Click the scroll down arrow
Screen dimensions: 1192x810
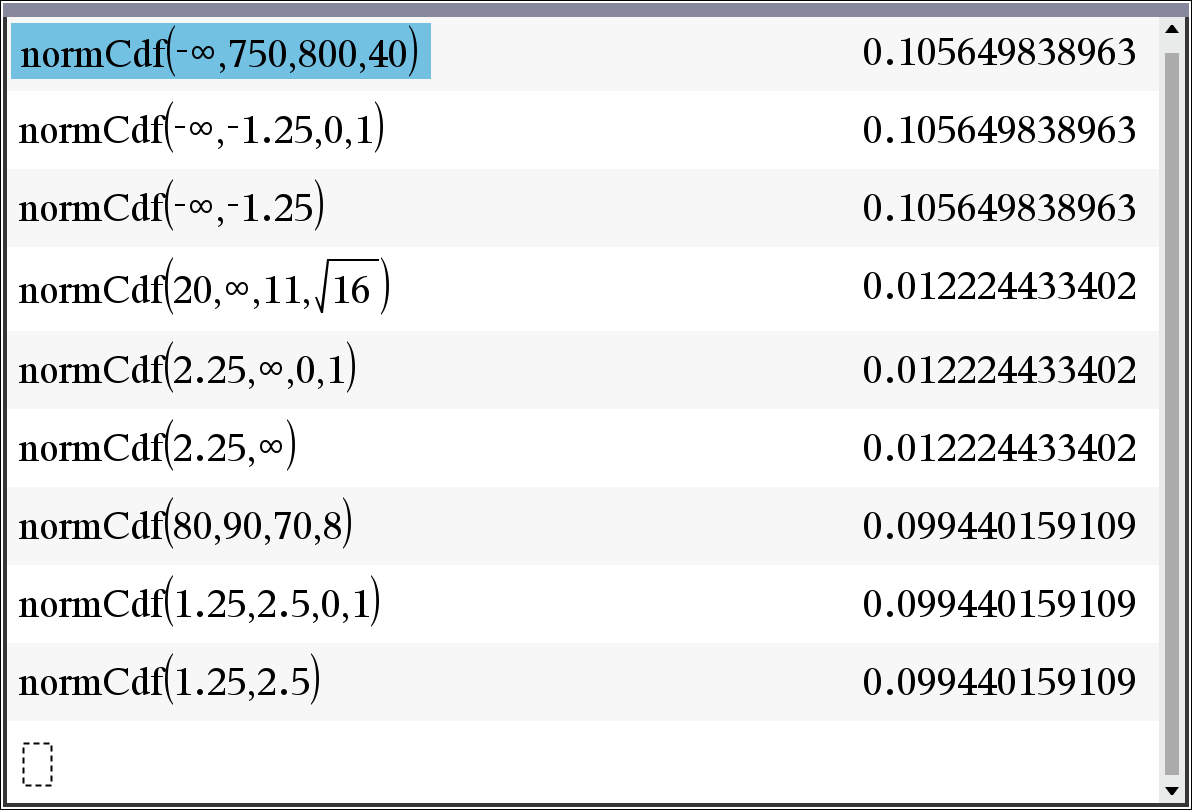pos(1172,790)
